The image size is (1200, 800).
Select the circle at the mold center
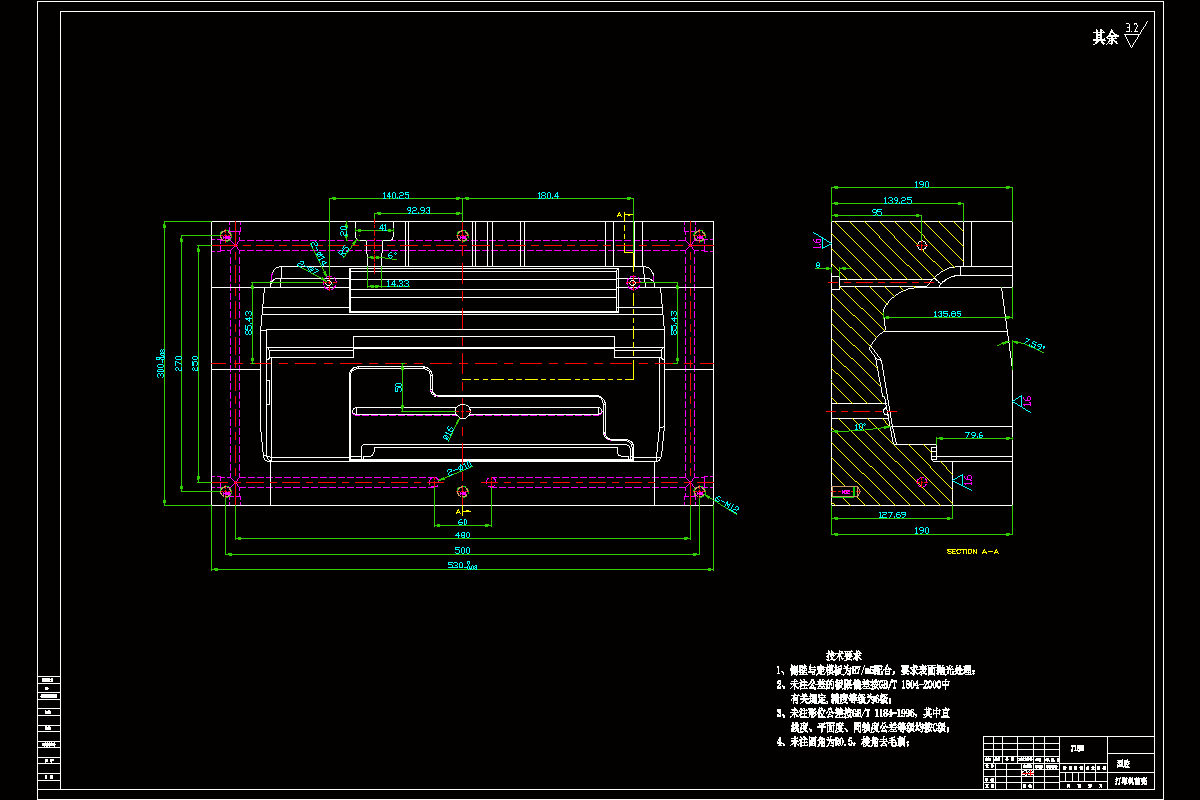462,410
